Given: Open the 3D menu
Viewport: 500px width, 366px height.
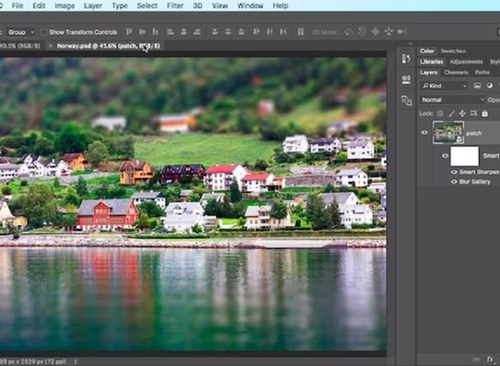Looking at the screenshot, I should point(198,6).
